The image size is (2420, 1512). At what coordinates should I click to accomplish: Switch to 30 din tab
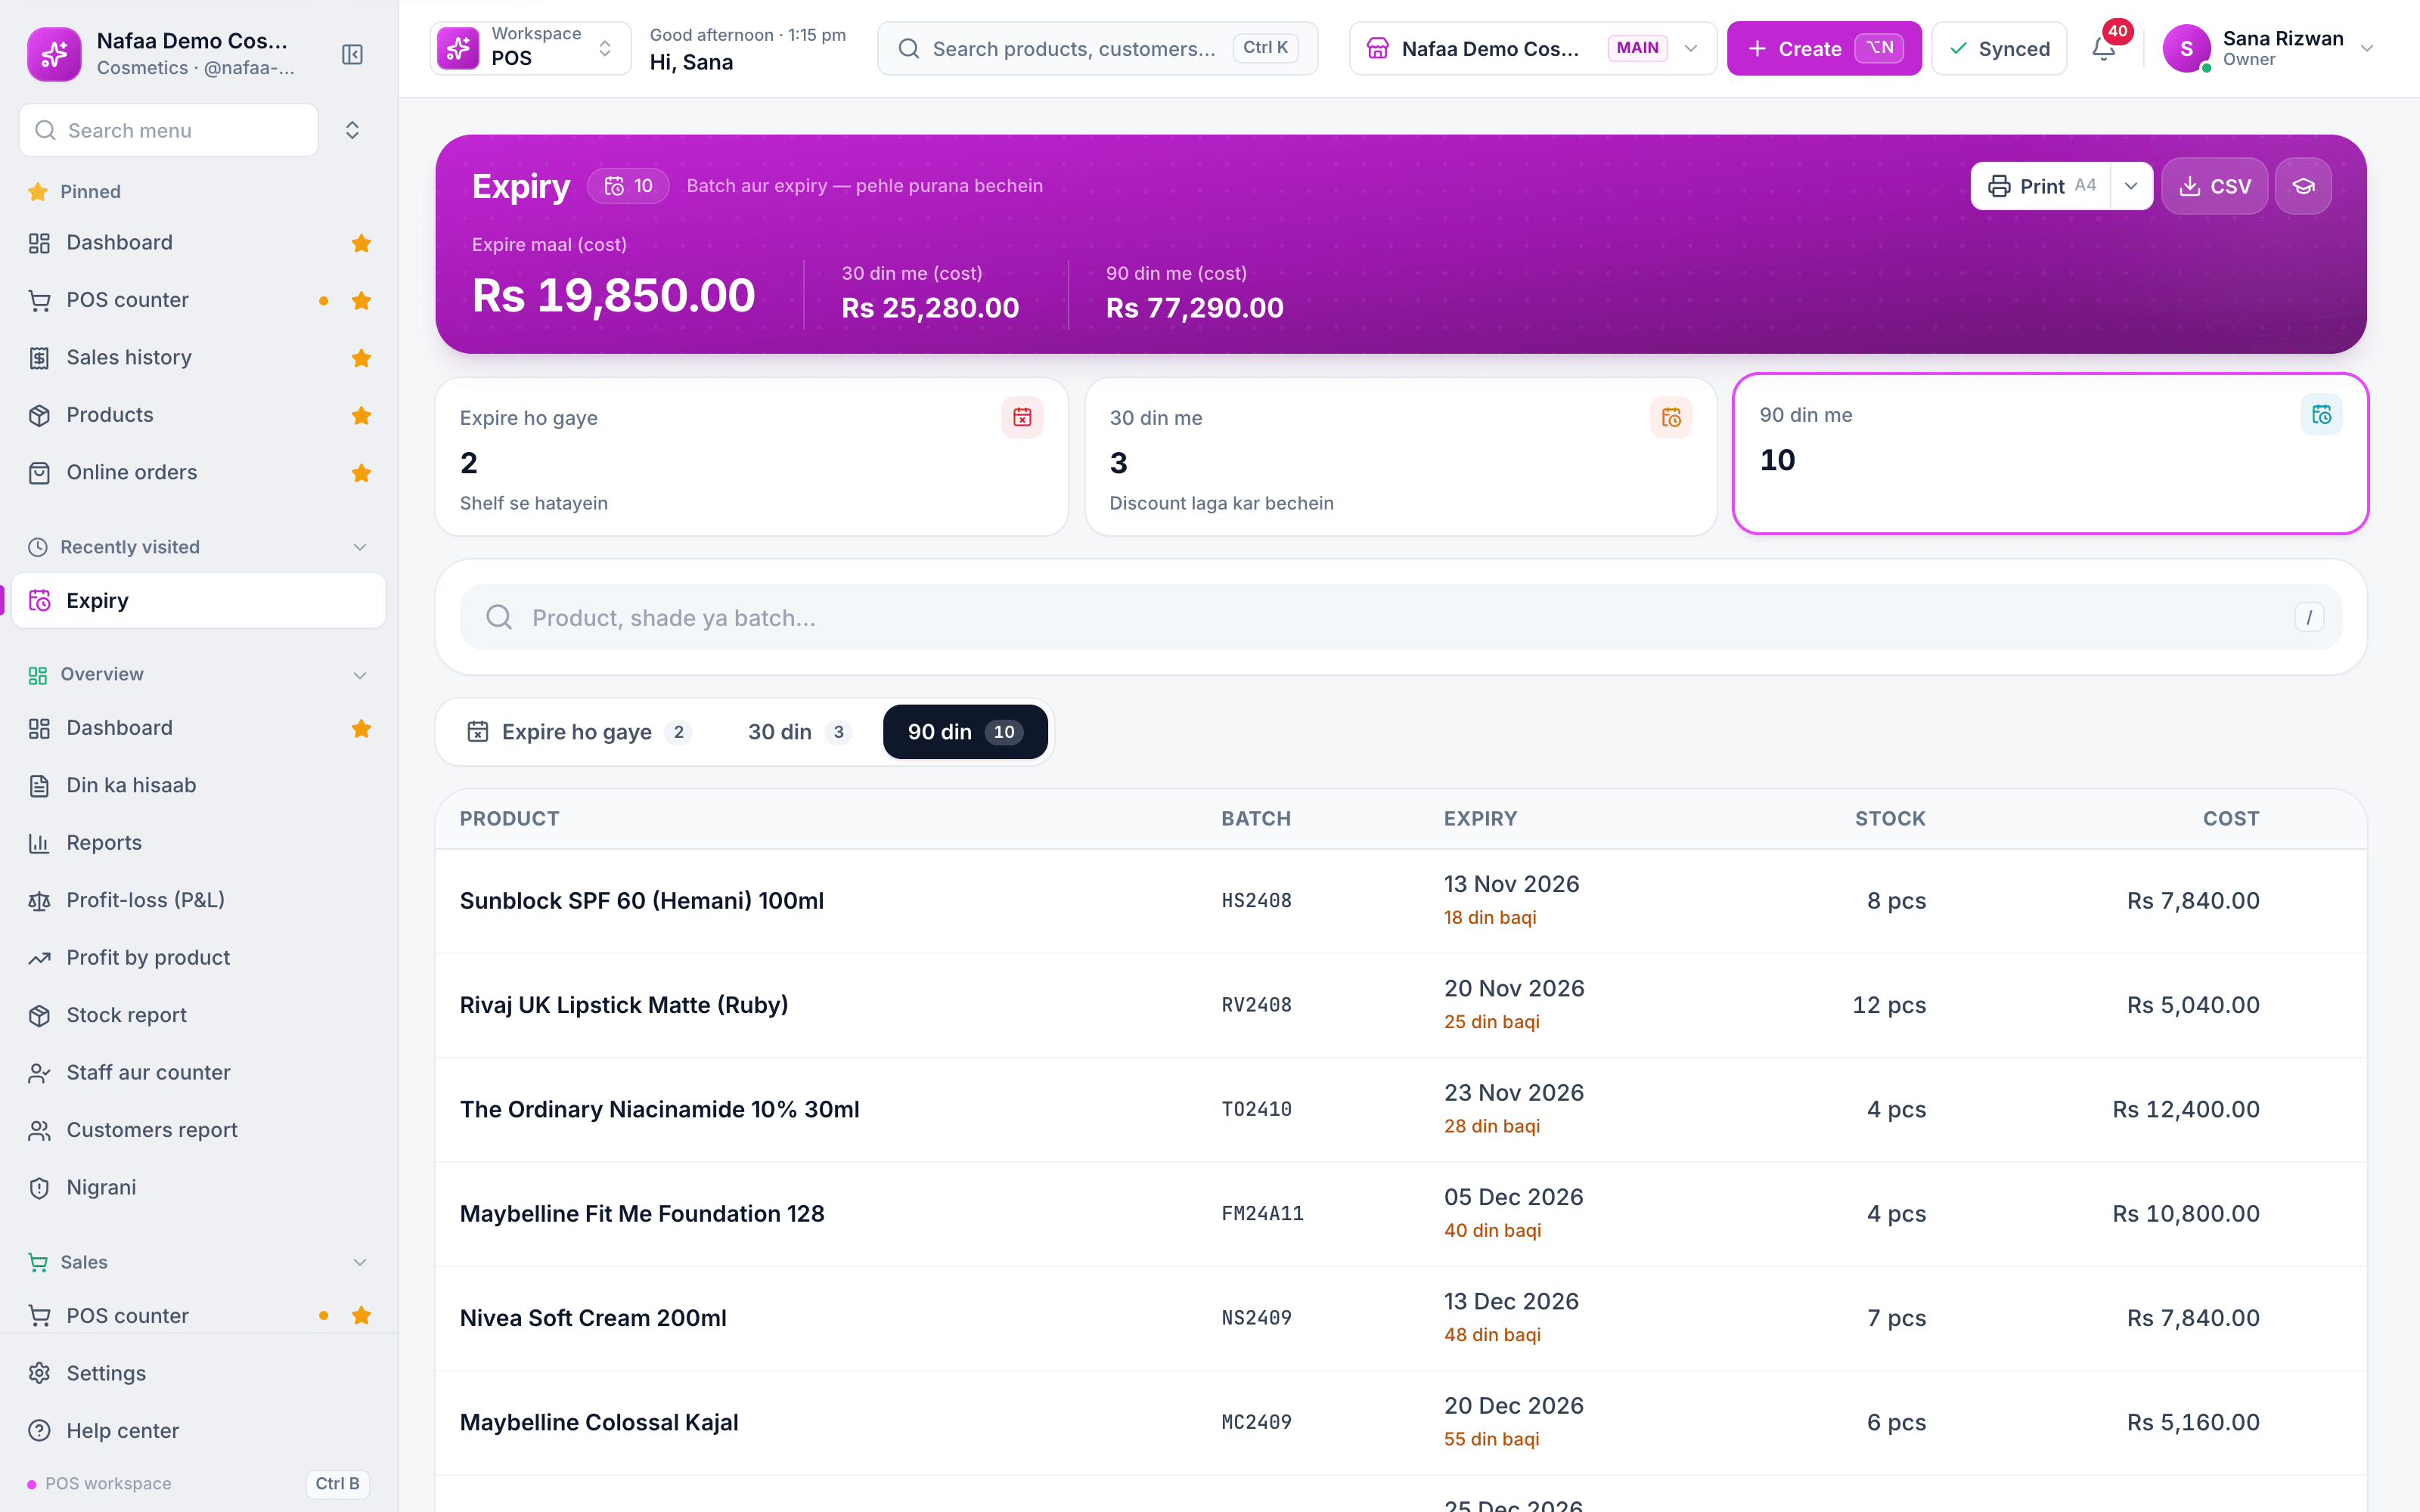(798, 732)
